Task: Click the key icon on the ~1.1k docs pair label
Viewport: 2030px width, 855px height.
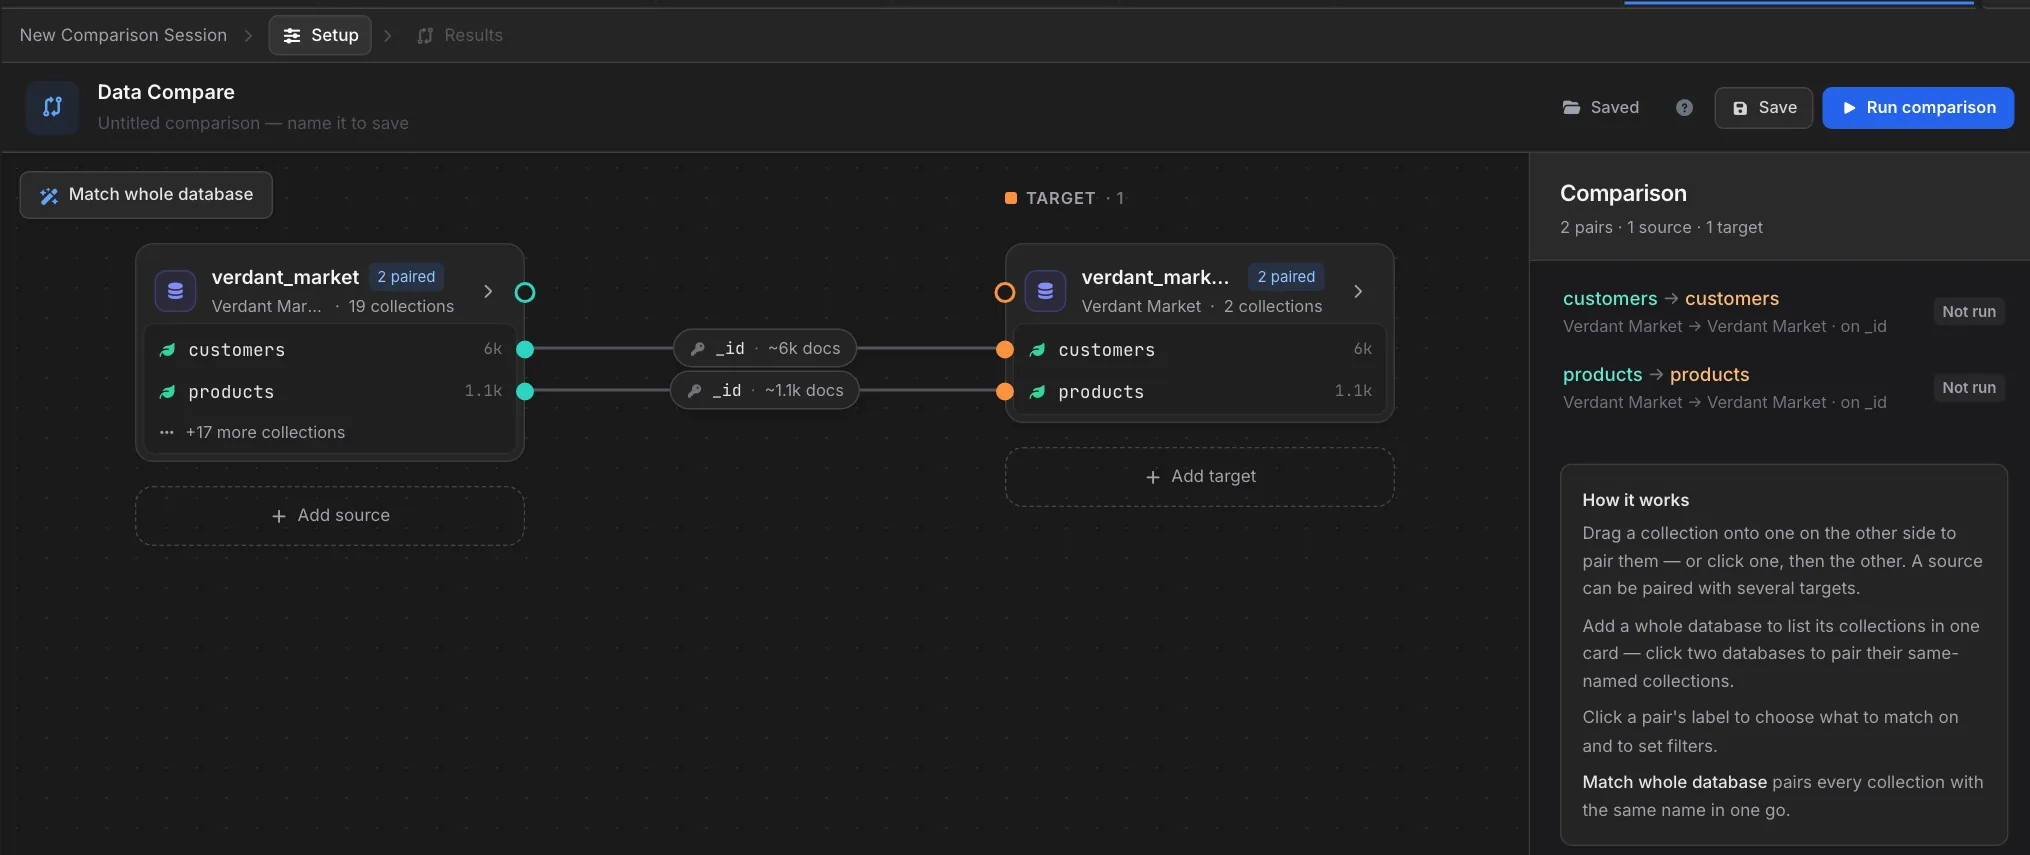Action: 694,391
